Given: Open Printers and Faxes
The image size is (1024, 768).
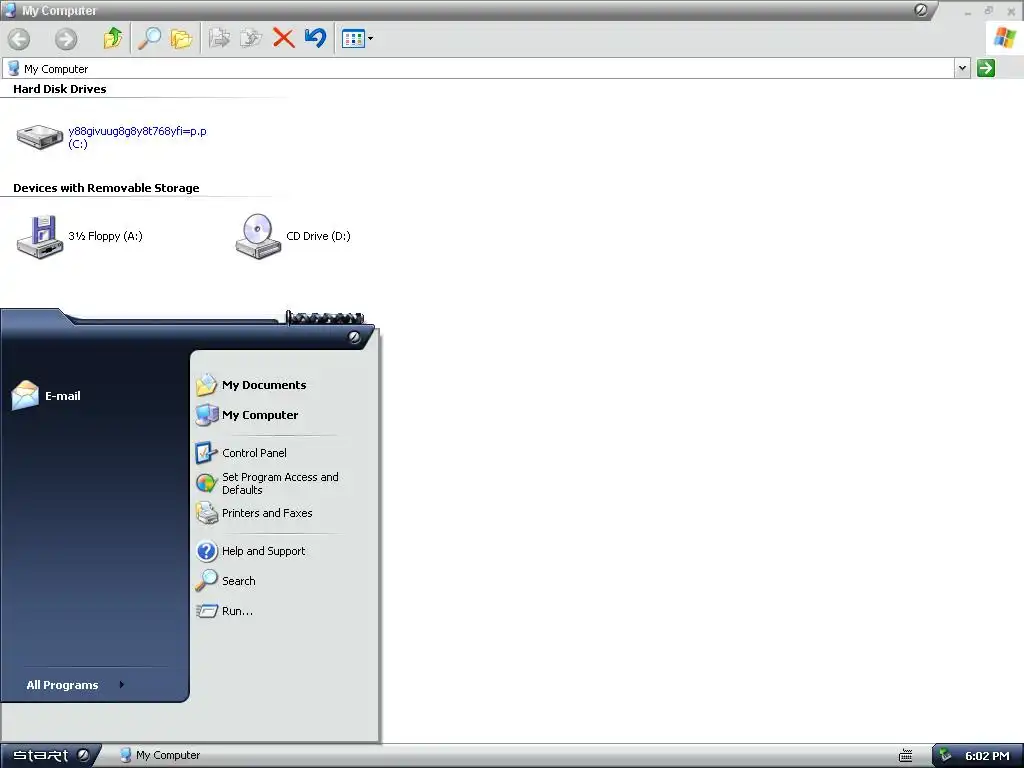Looking at the screenshot, I should [254, 513].
